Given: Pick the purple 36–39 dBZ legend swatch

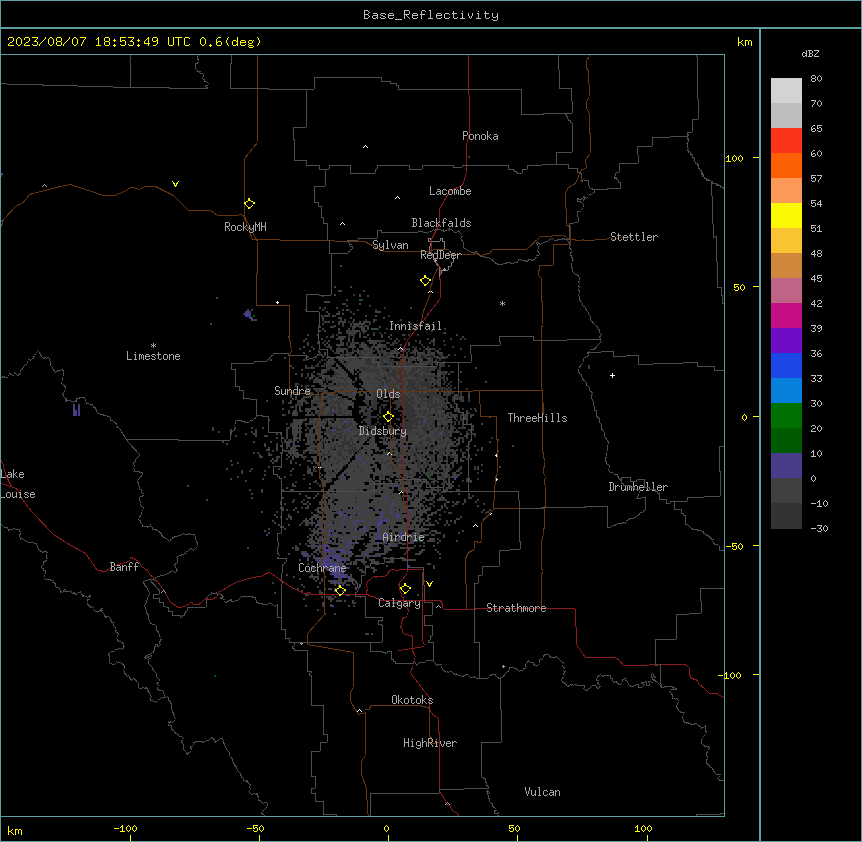Looking at the screenshot, I should coord(786,341).
